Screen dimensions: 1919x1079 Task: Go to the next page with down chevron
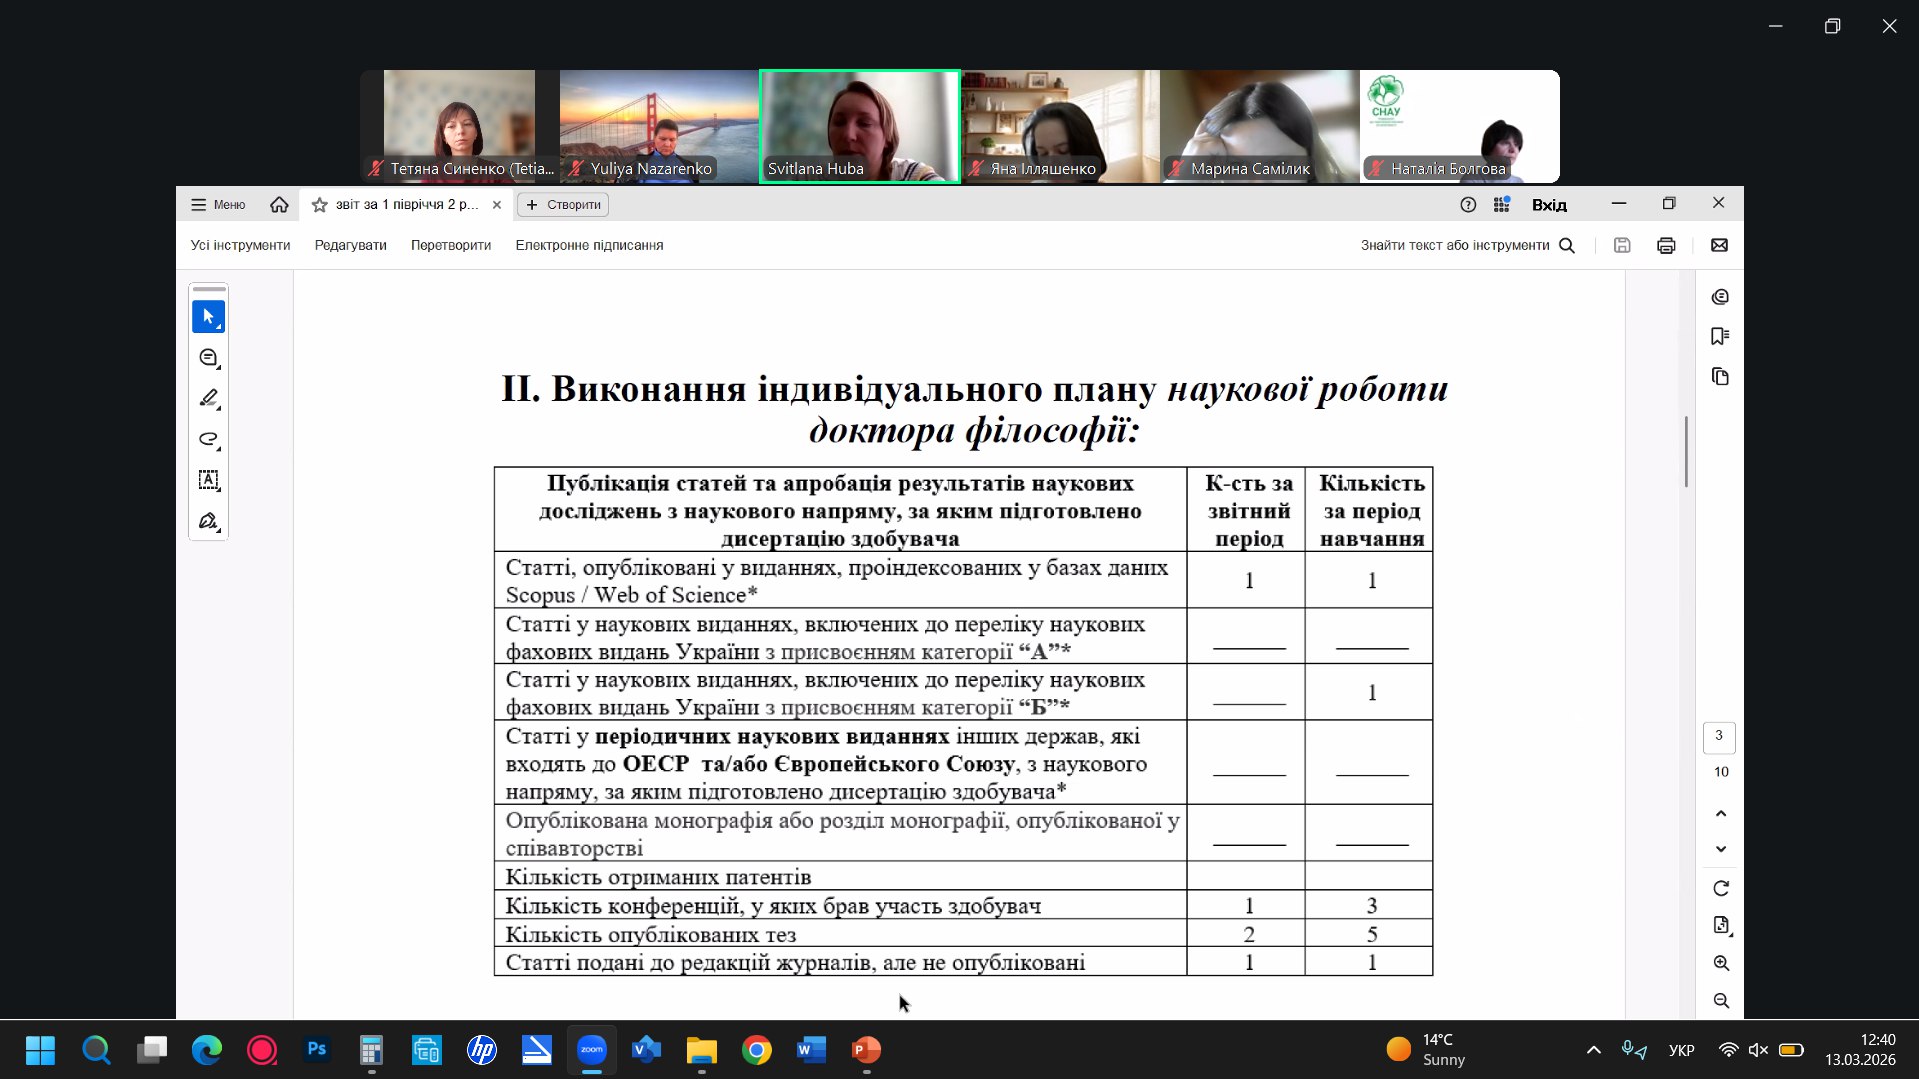1720,849
